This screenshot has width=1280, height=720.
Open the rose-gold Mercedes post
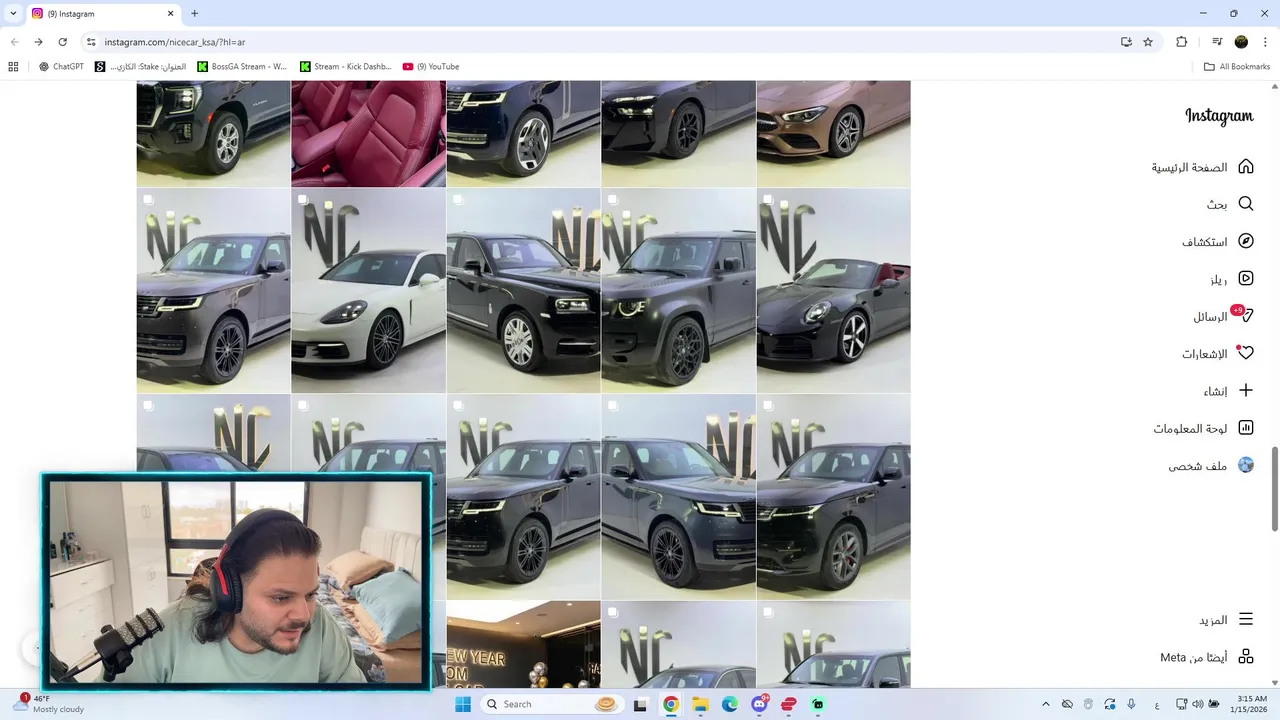pyautogui.click(x=833, y=134)
